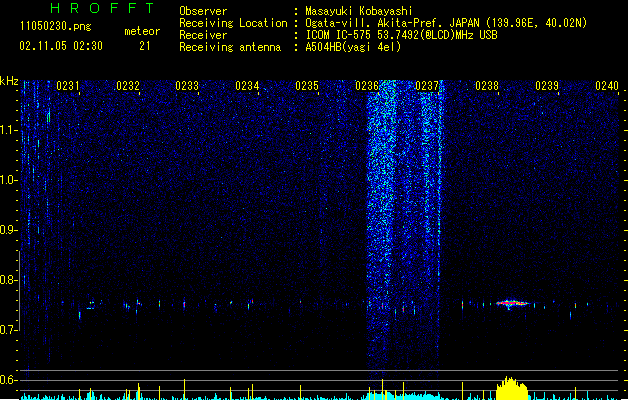
Task: Click the kHz axis unit label
Action: point(9,81)
